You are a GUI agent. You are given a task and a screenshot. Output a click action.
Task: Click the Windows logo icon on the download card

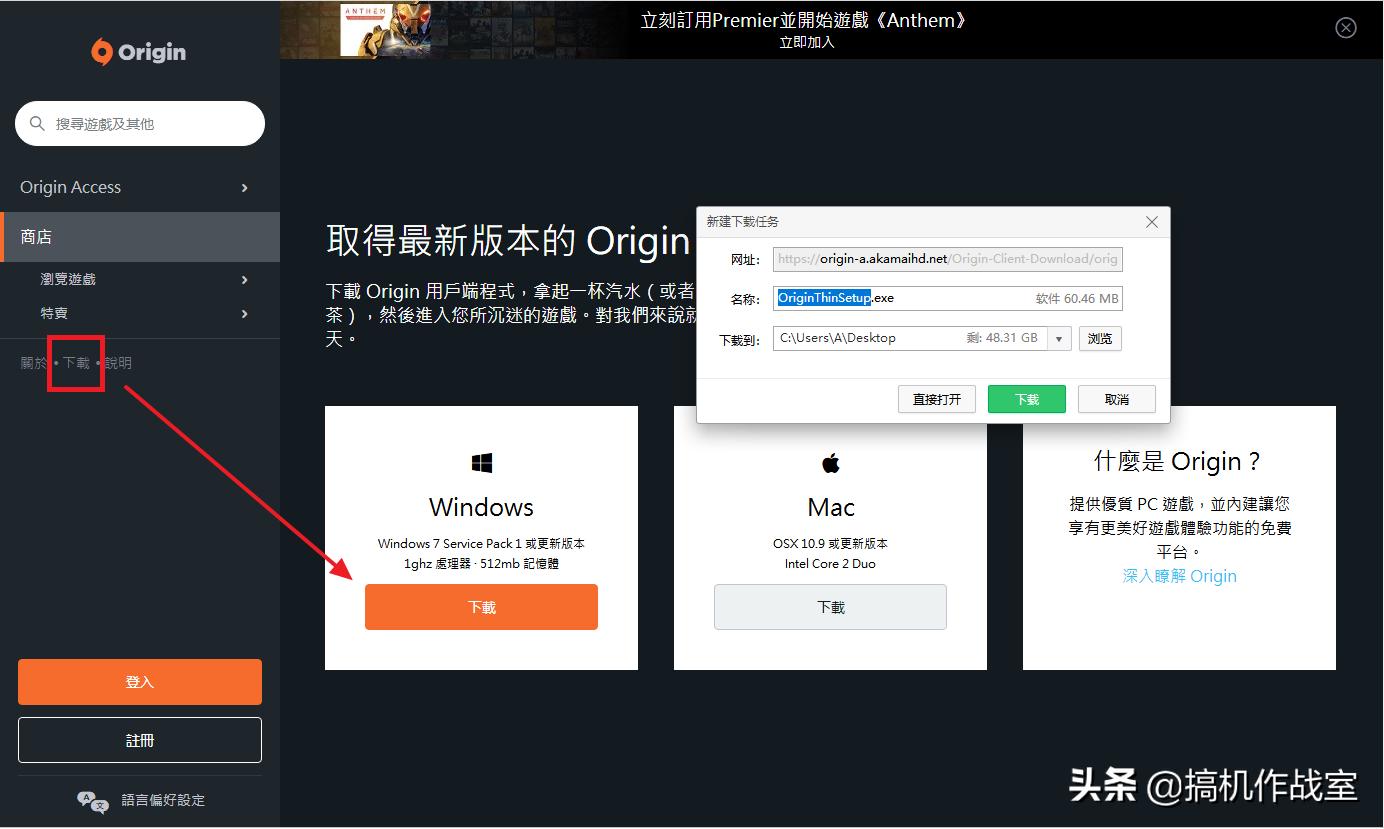click(481, 462)
